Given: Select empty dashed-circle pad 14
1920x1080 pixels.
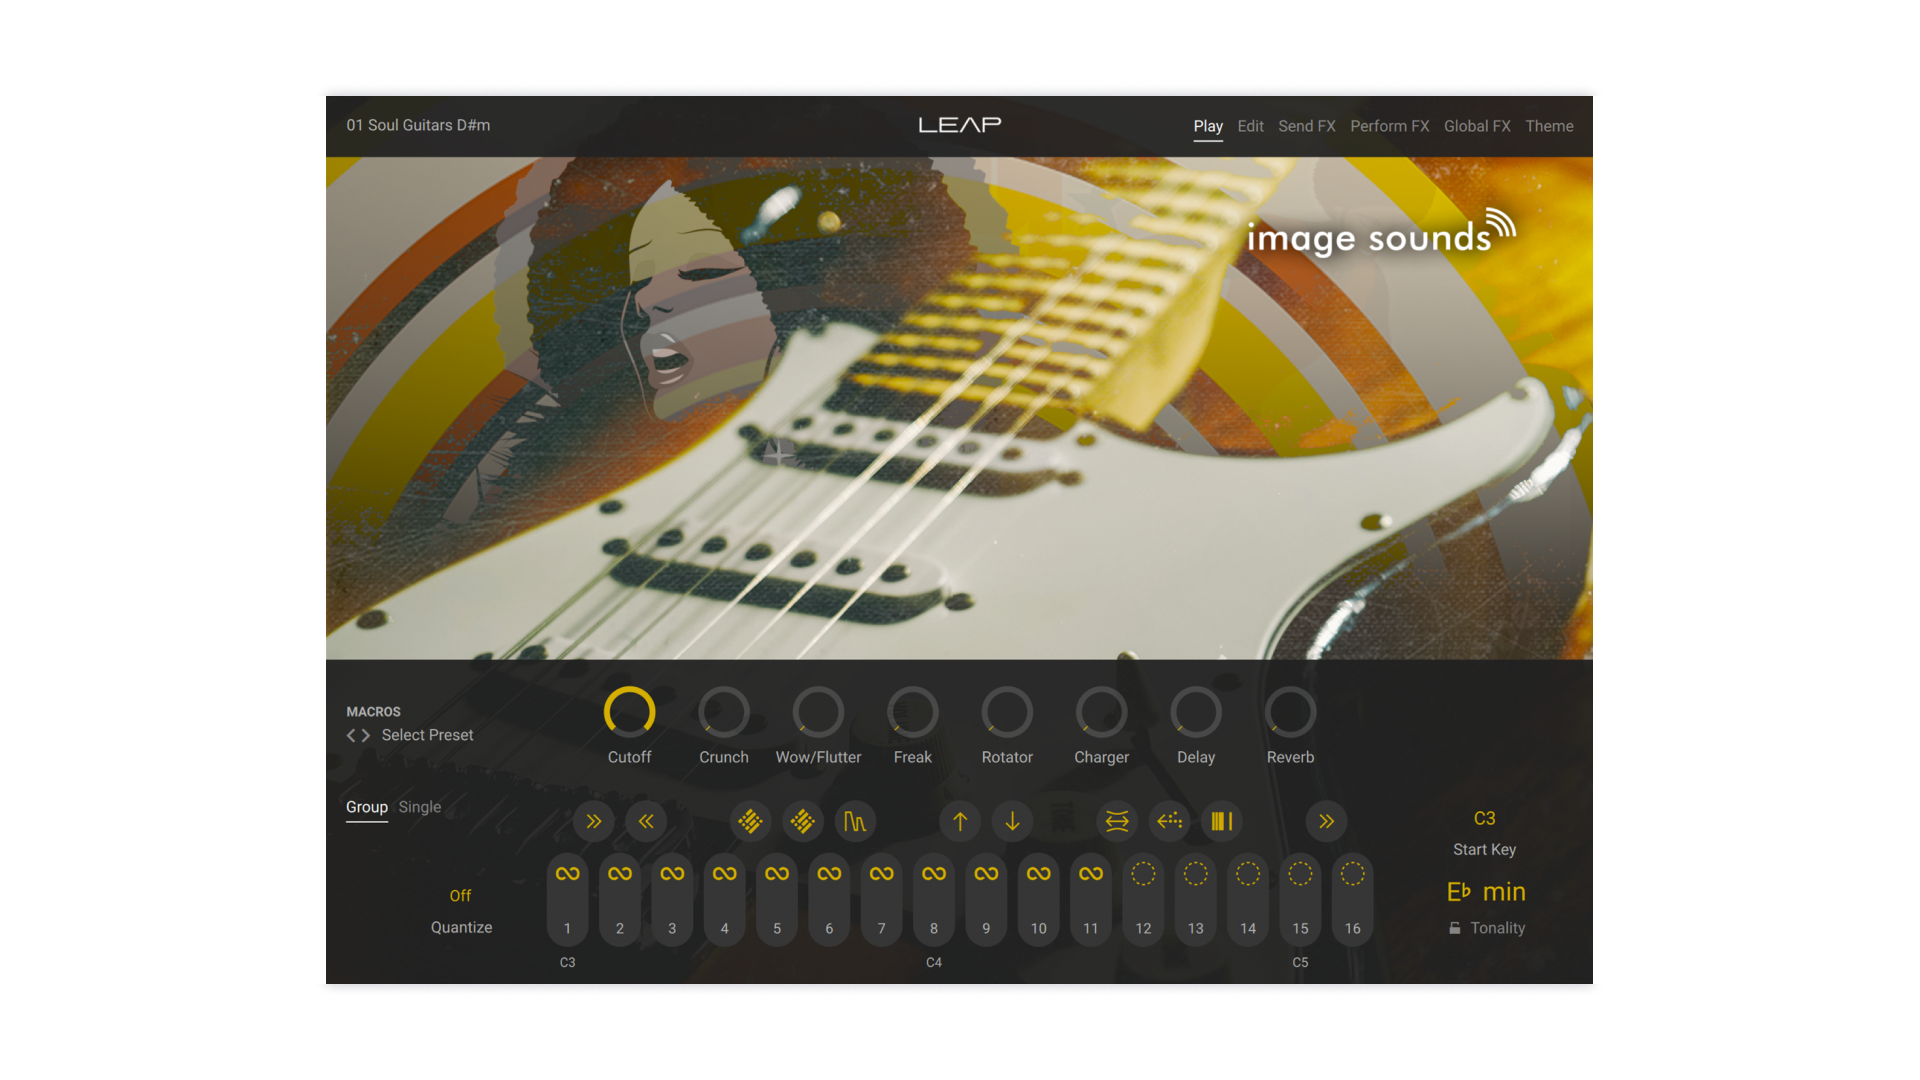Looking at the screenshot, I should click(1248, 899).
